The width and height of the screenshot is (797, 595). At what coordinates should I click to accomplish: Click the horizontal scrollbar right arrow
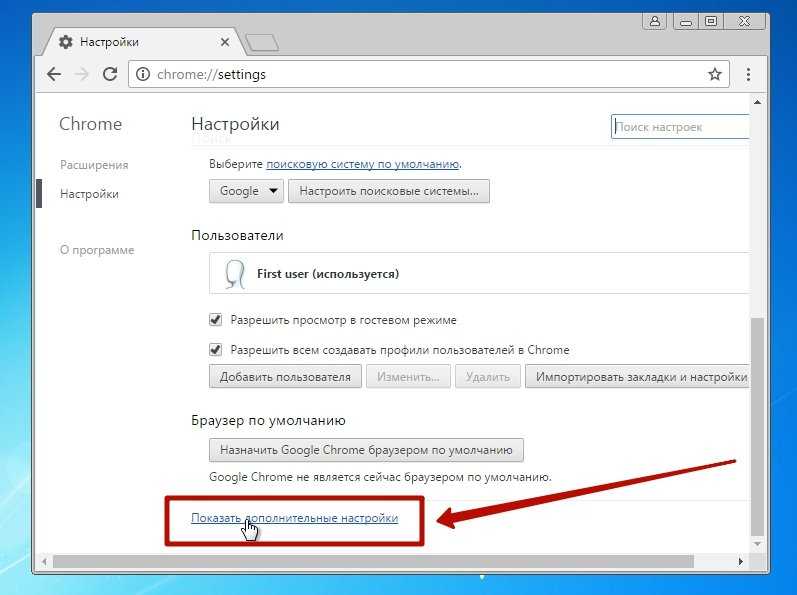[741, 561]
